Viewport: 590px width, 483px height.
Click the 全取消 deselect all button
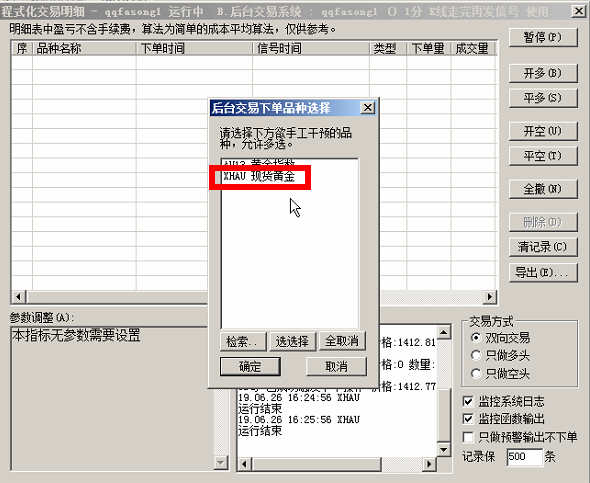pyautogui.click(x=342, y=341)
